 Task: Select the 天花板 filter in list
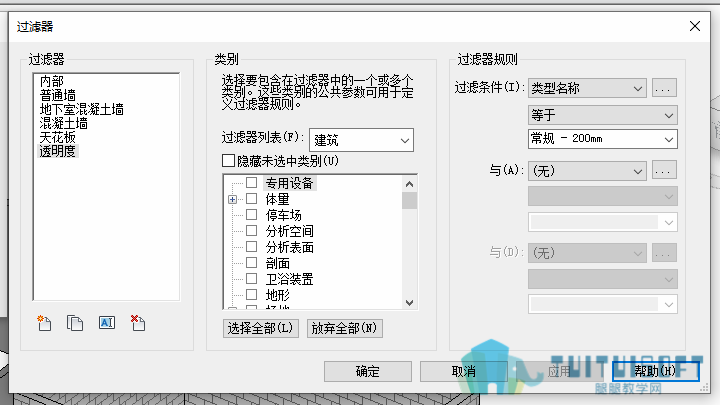pyautogui.click(x=57, y=137)
